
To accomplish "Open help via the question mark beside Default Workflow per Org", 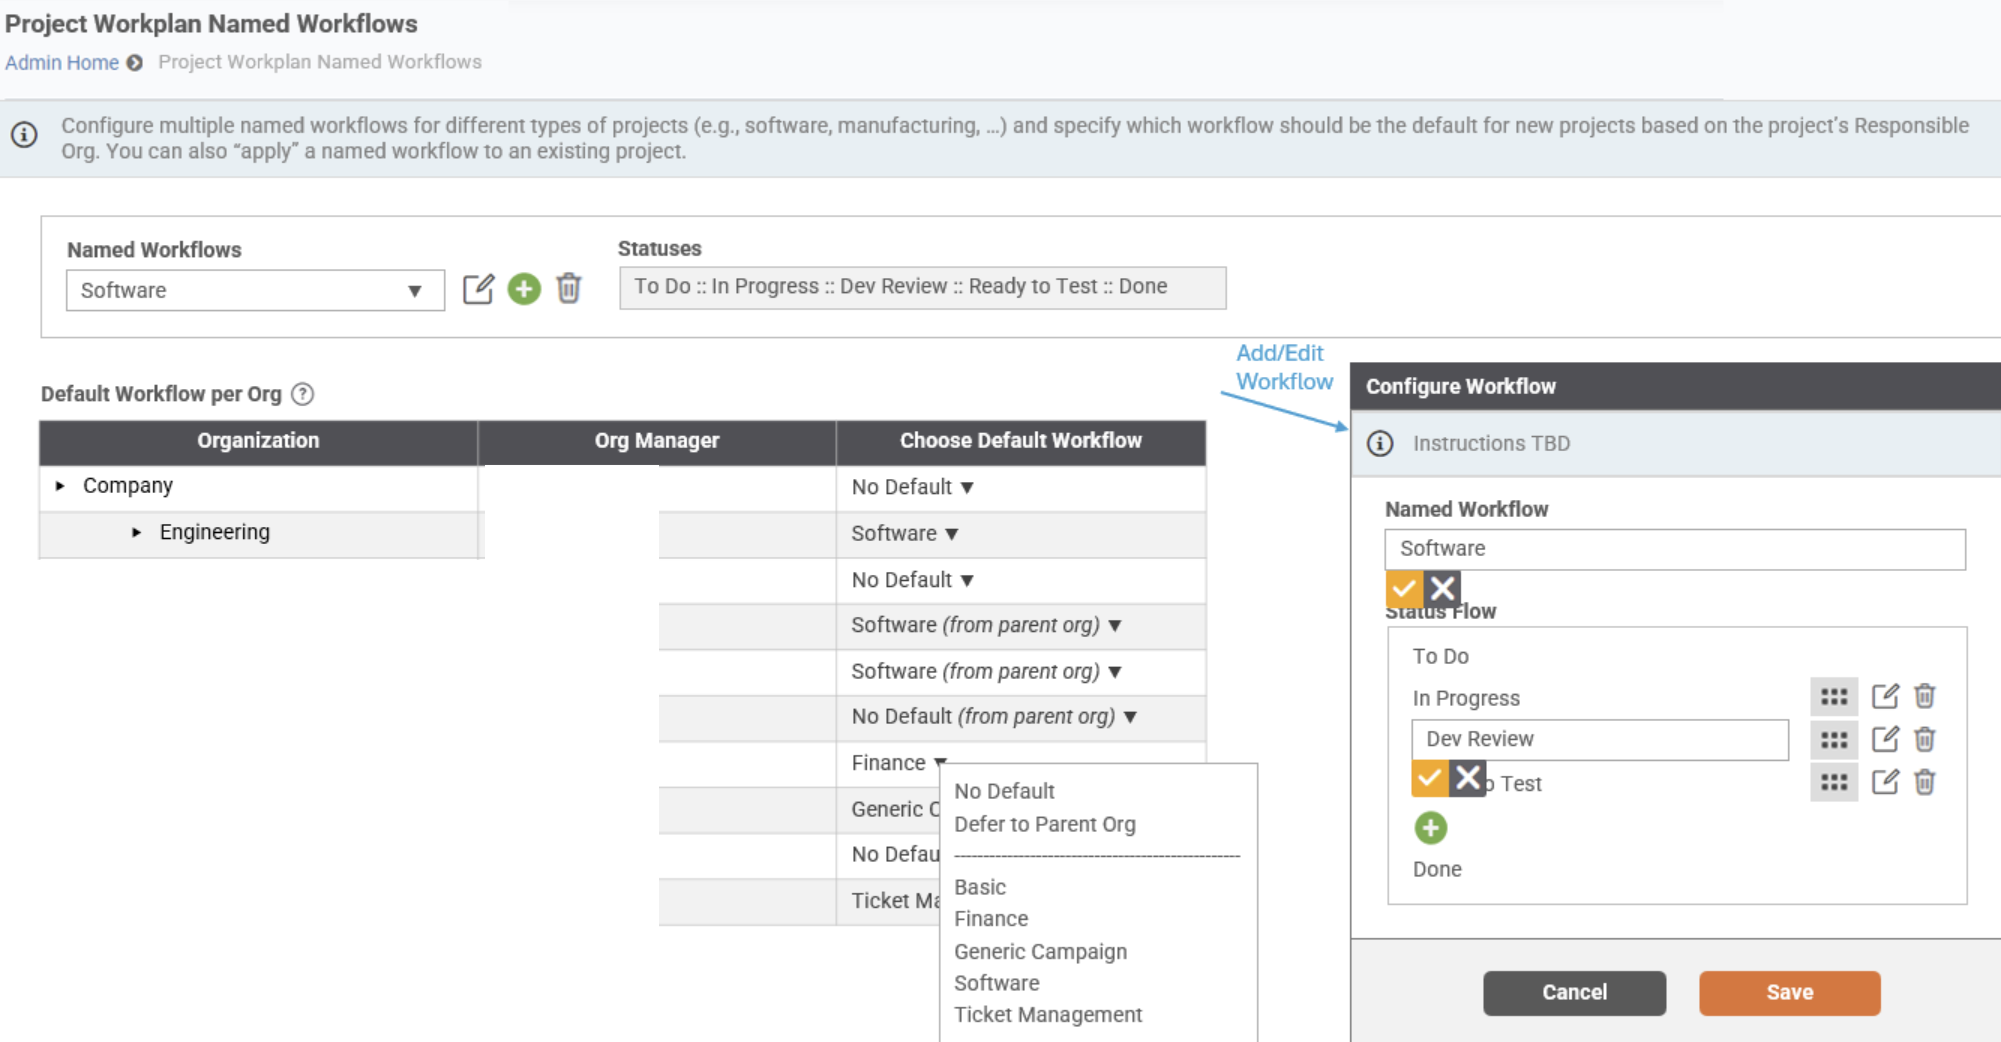I will [x=303, y=394].
